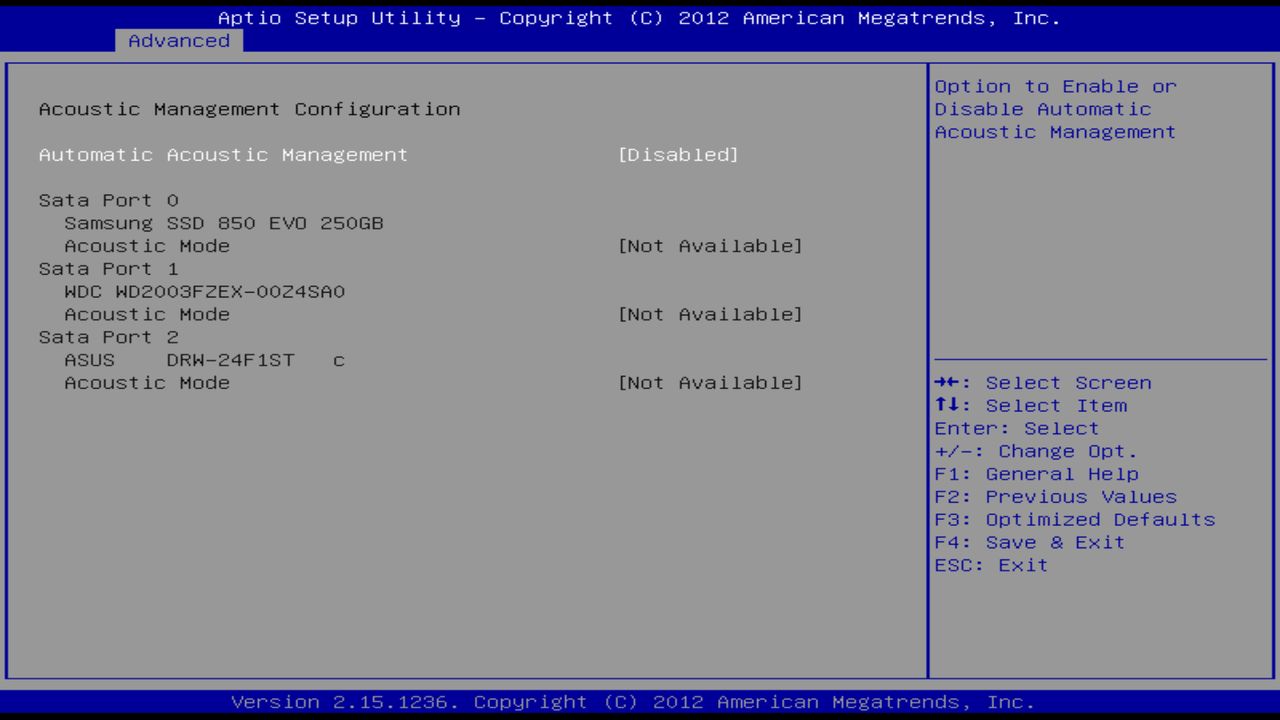The width and height of the screenshot is (1280, 720).
Task: Click the Select Screen navigation hint
Action: tap(1041, 382)
